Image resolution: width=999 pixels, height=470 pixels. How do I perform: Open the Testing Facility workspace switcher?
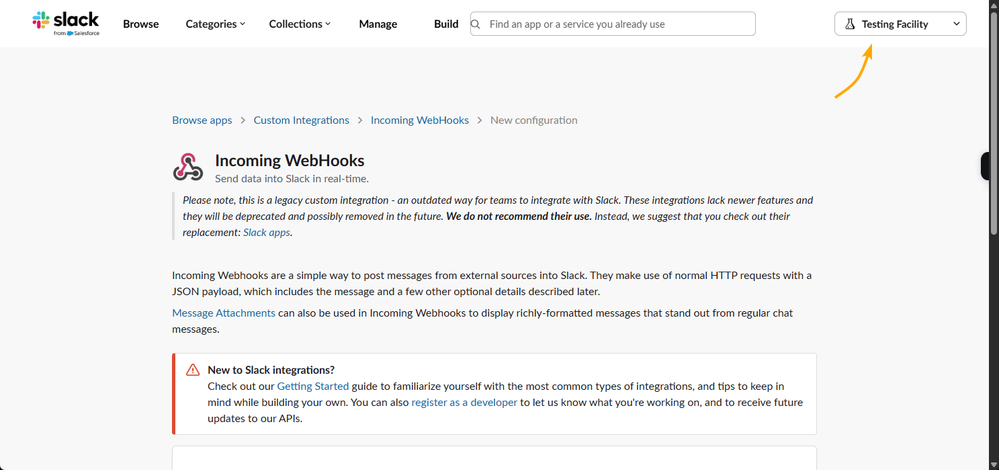point(900,24)
